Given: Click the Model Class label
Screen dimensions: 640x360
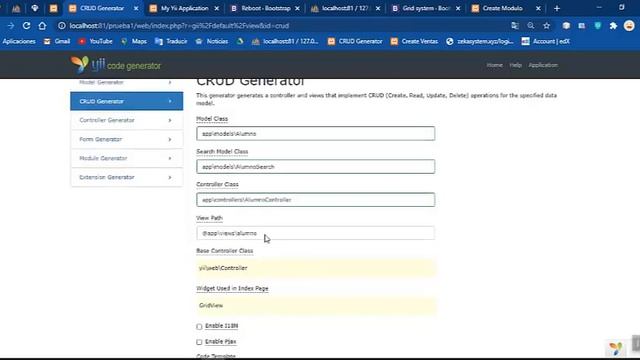Looking at the screenshot, I should click(x=212, y=119).
